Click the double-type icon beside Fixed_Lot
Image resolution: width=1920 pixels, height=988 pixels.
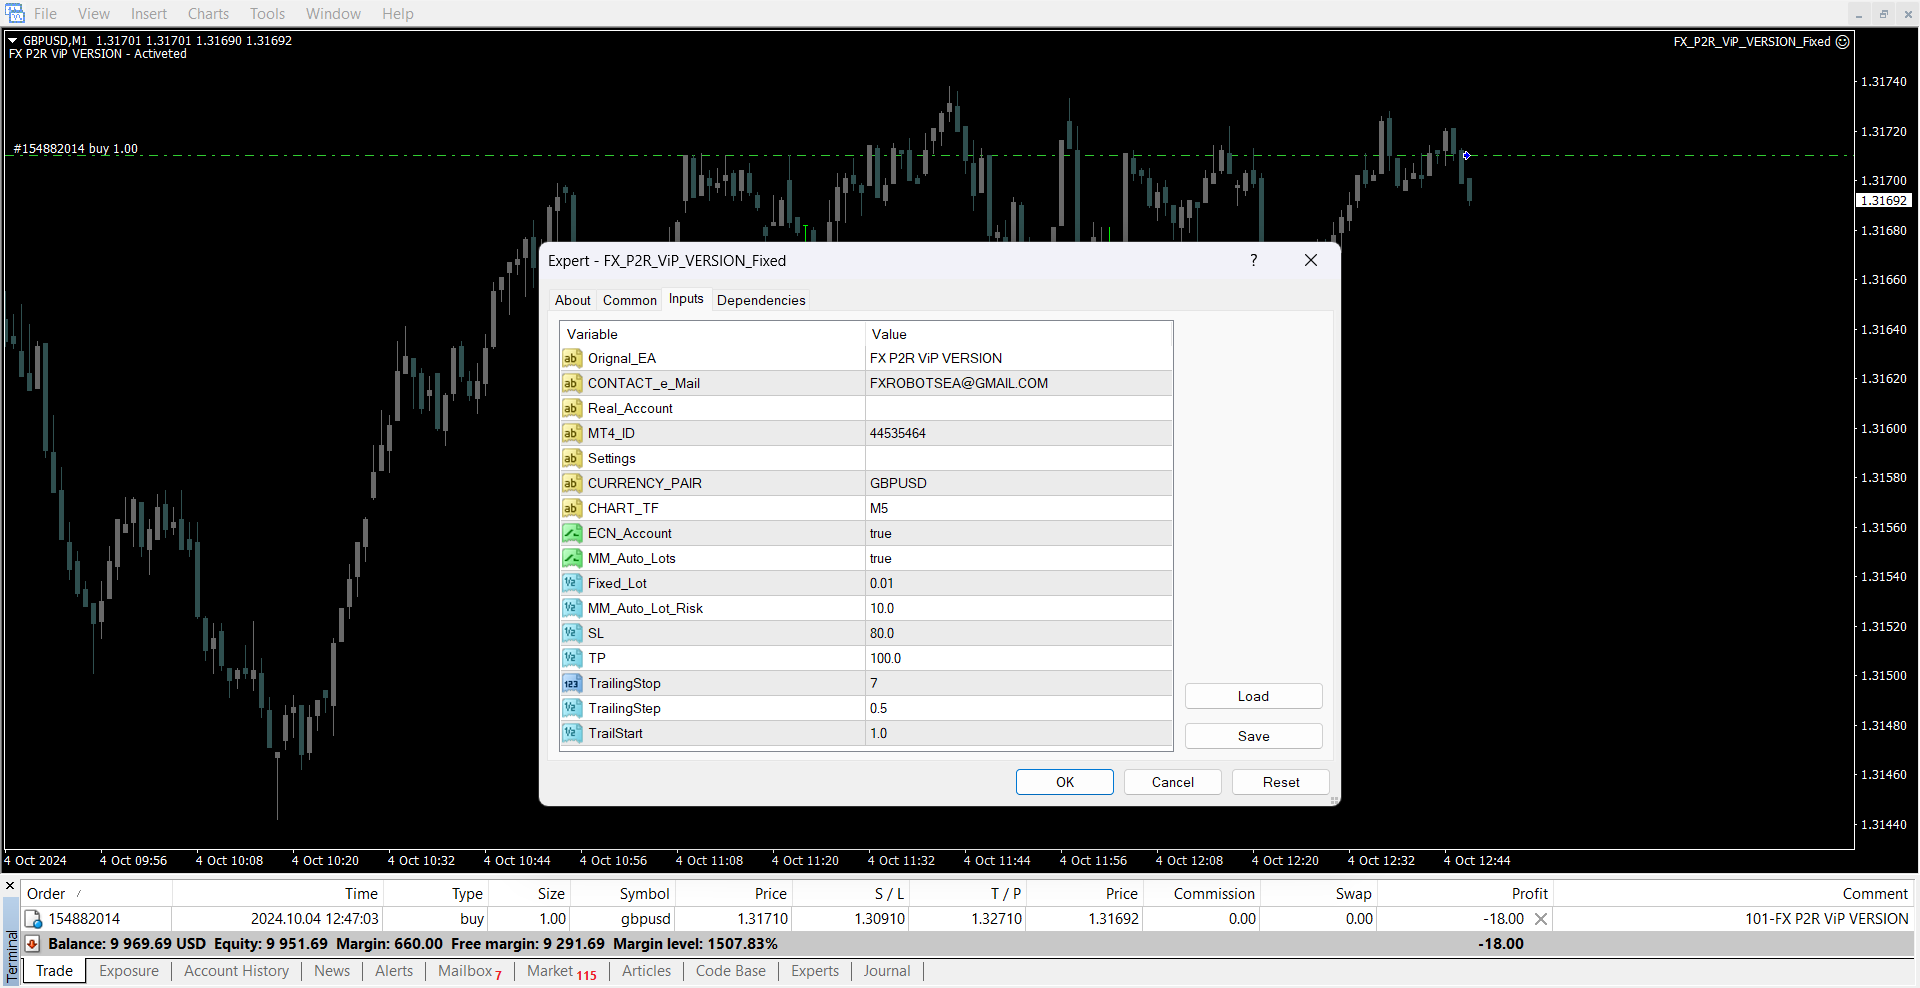[571, 583]
